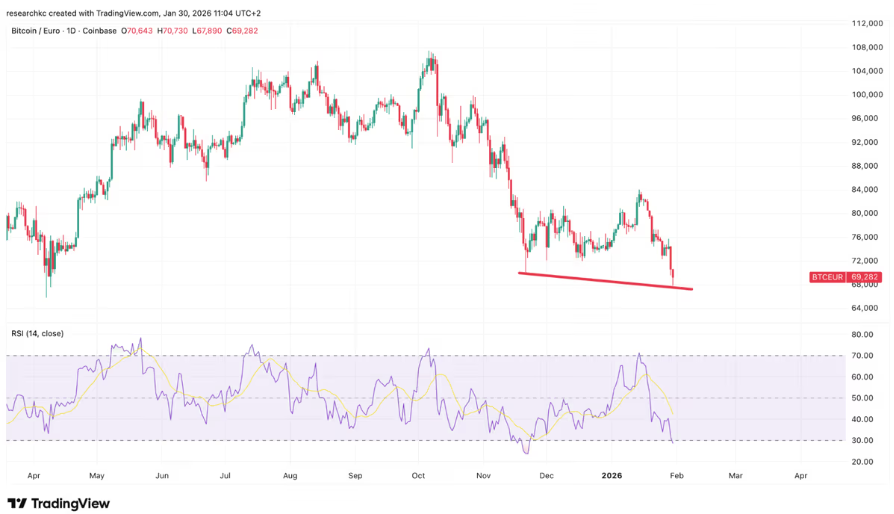Click the Feb label on time axis
This screenshot has width=894, height=514.
coord(679,478)
